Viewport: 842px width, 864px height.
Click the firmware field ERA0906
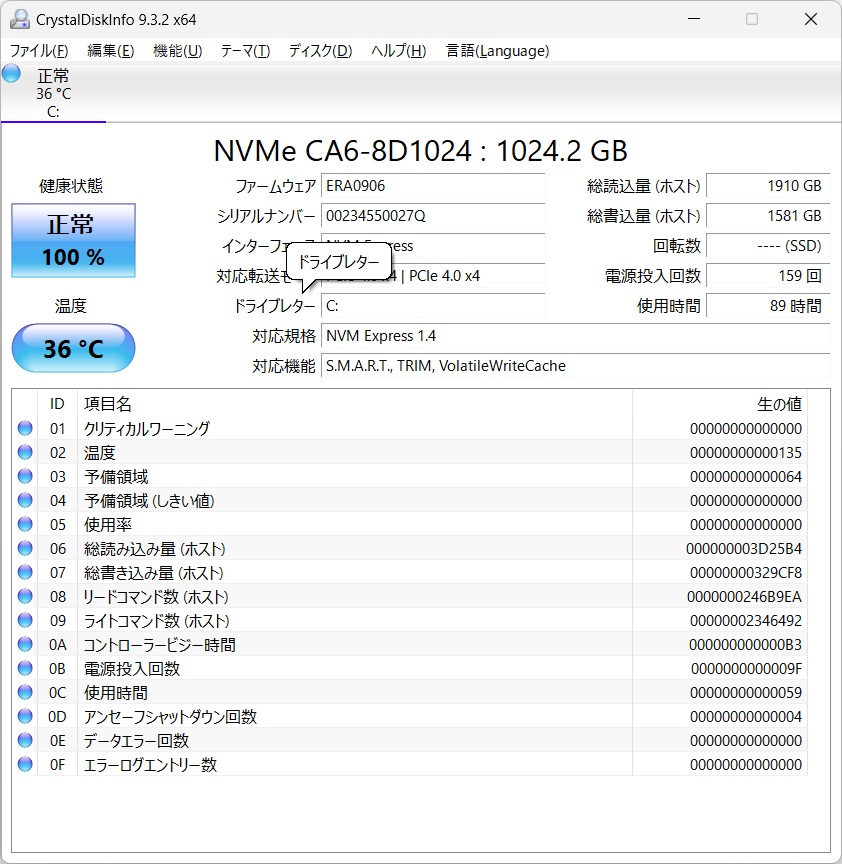click(433, 186)
